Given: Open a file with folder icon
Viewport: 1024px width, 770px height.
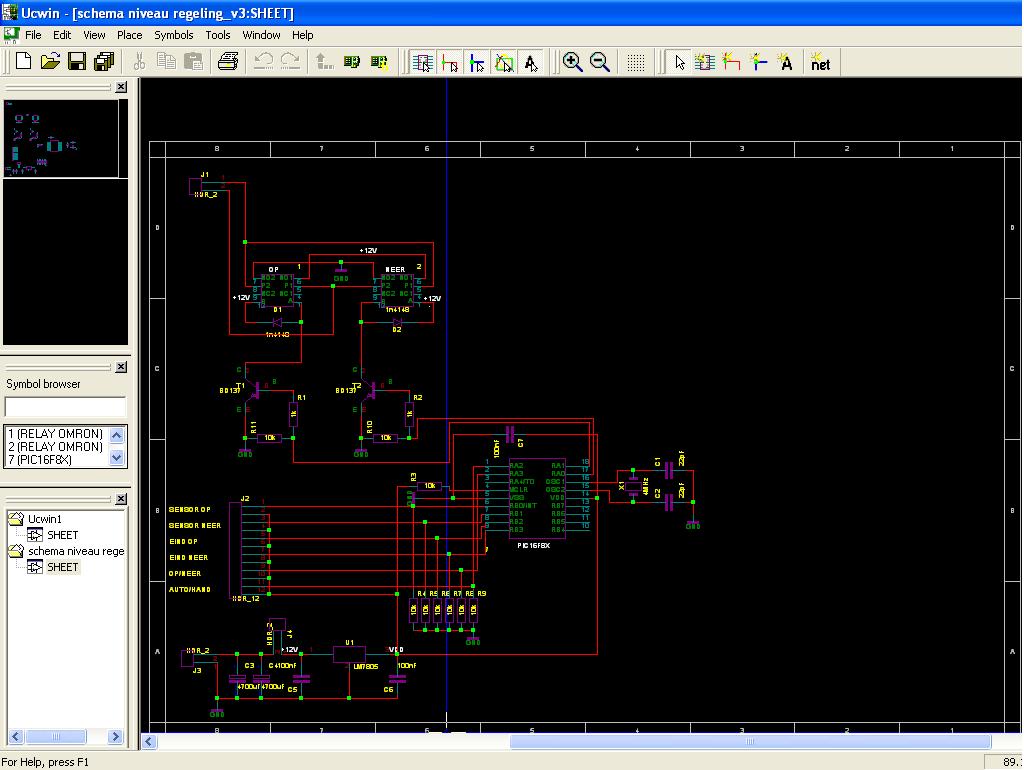Looking at the screenshot, I should click(x=50, y=62).
